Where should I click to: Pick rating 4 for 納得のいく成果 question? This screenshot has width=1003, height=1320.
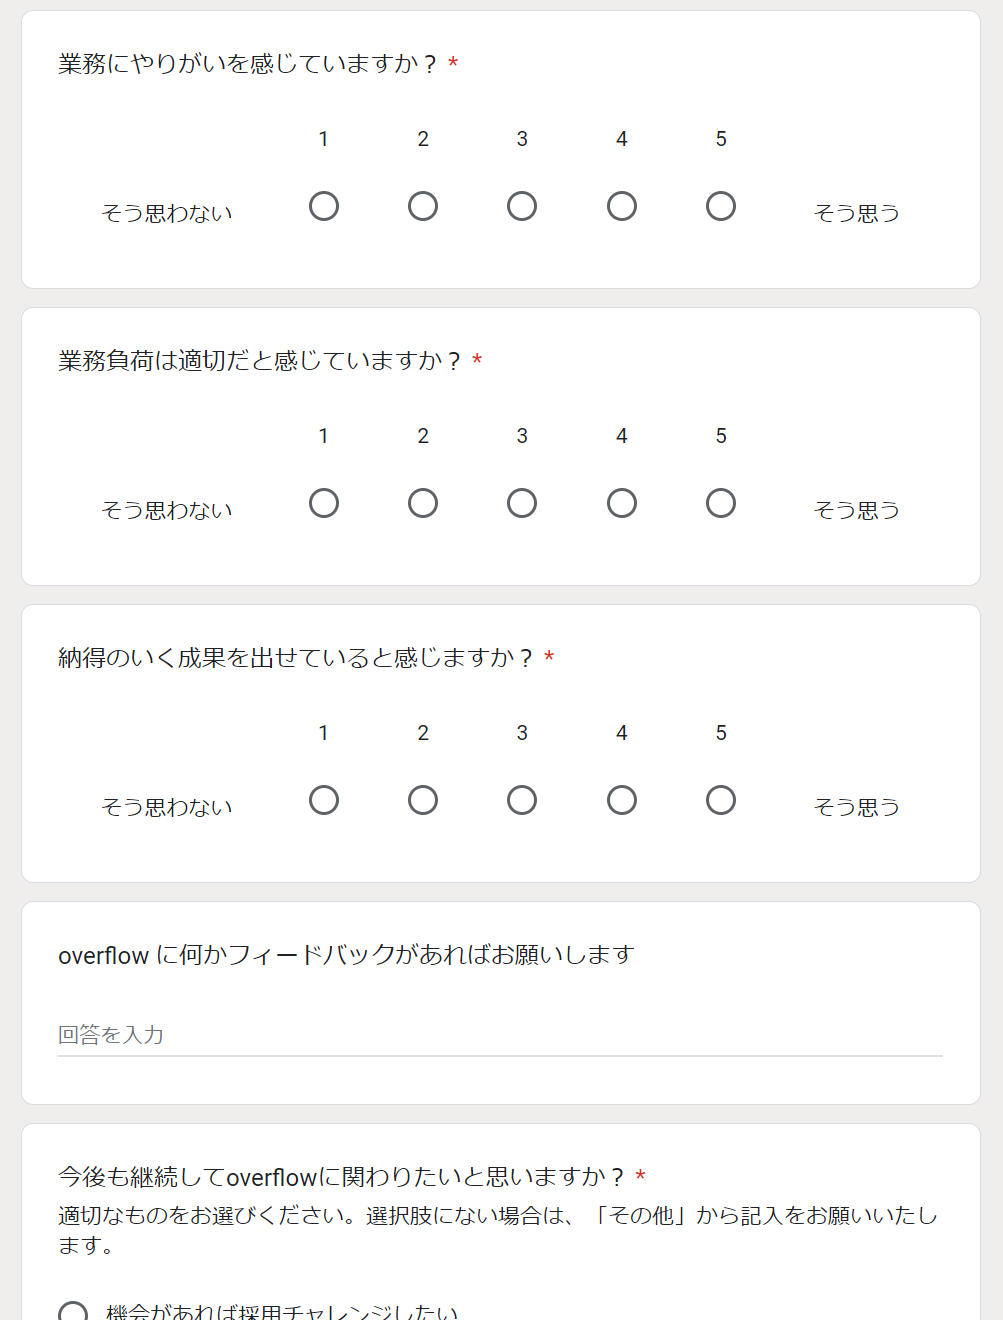coord(622,800)
